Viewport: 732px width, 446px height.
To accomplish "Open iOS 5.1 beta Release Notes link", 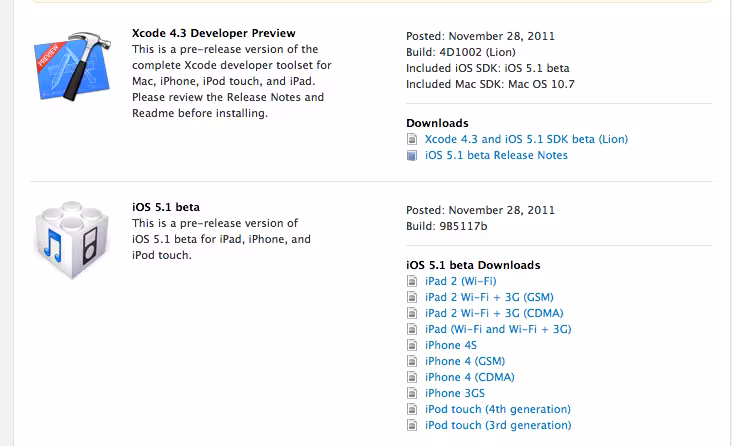I will point(496,155).
